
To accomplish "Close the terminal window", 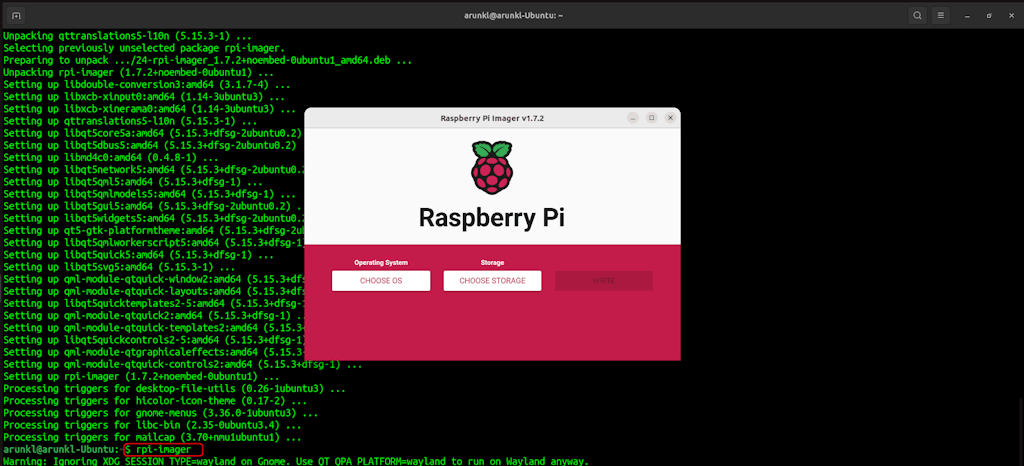I will coord(1010,15).
